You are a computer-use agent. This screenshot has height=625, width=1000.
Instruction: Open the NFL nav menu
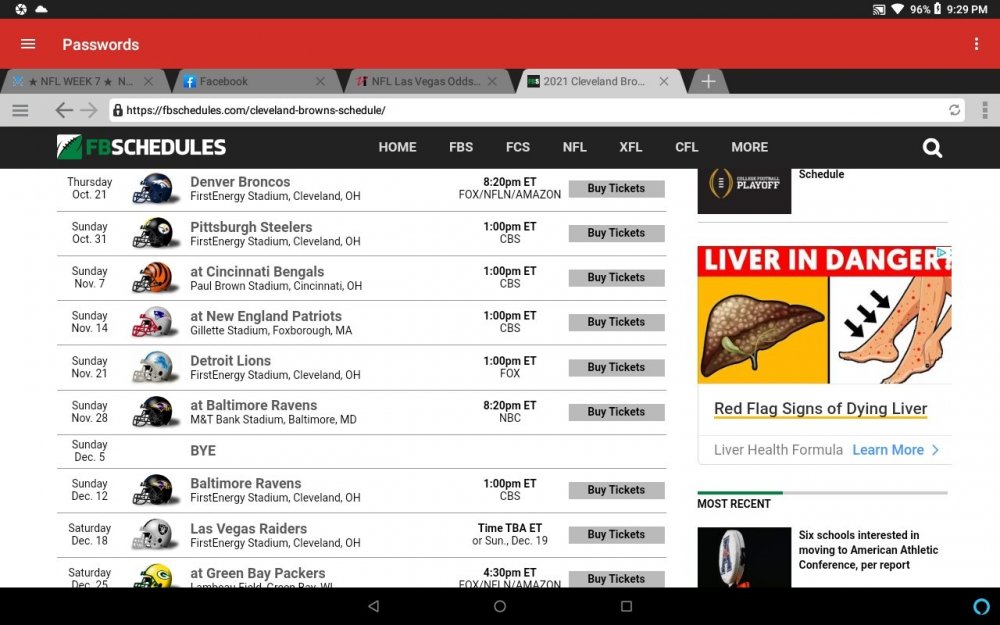click(x=575, y=147)
